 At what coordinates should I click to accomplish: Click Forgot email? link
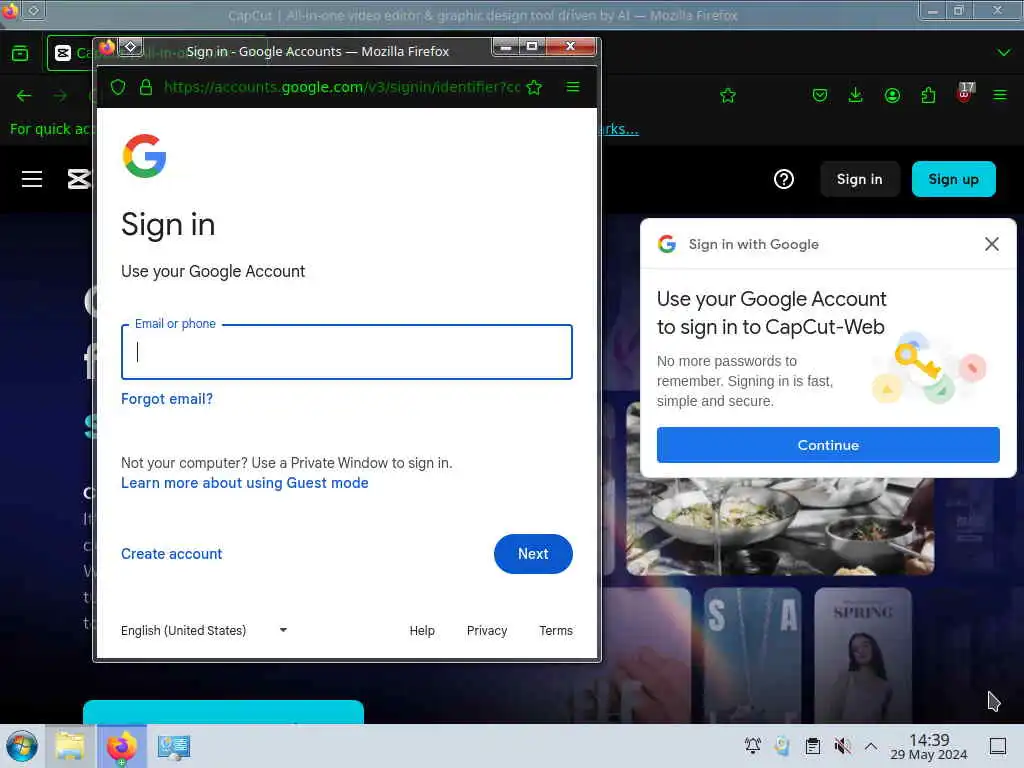pyautogui.click(x=167, y=399)
